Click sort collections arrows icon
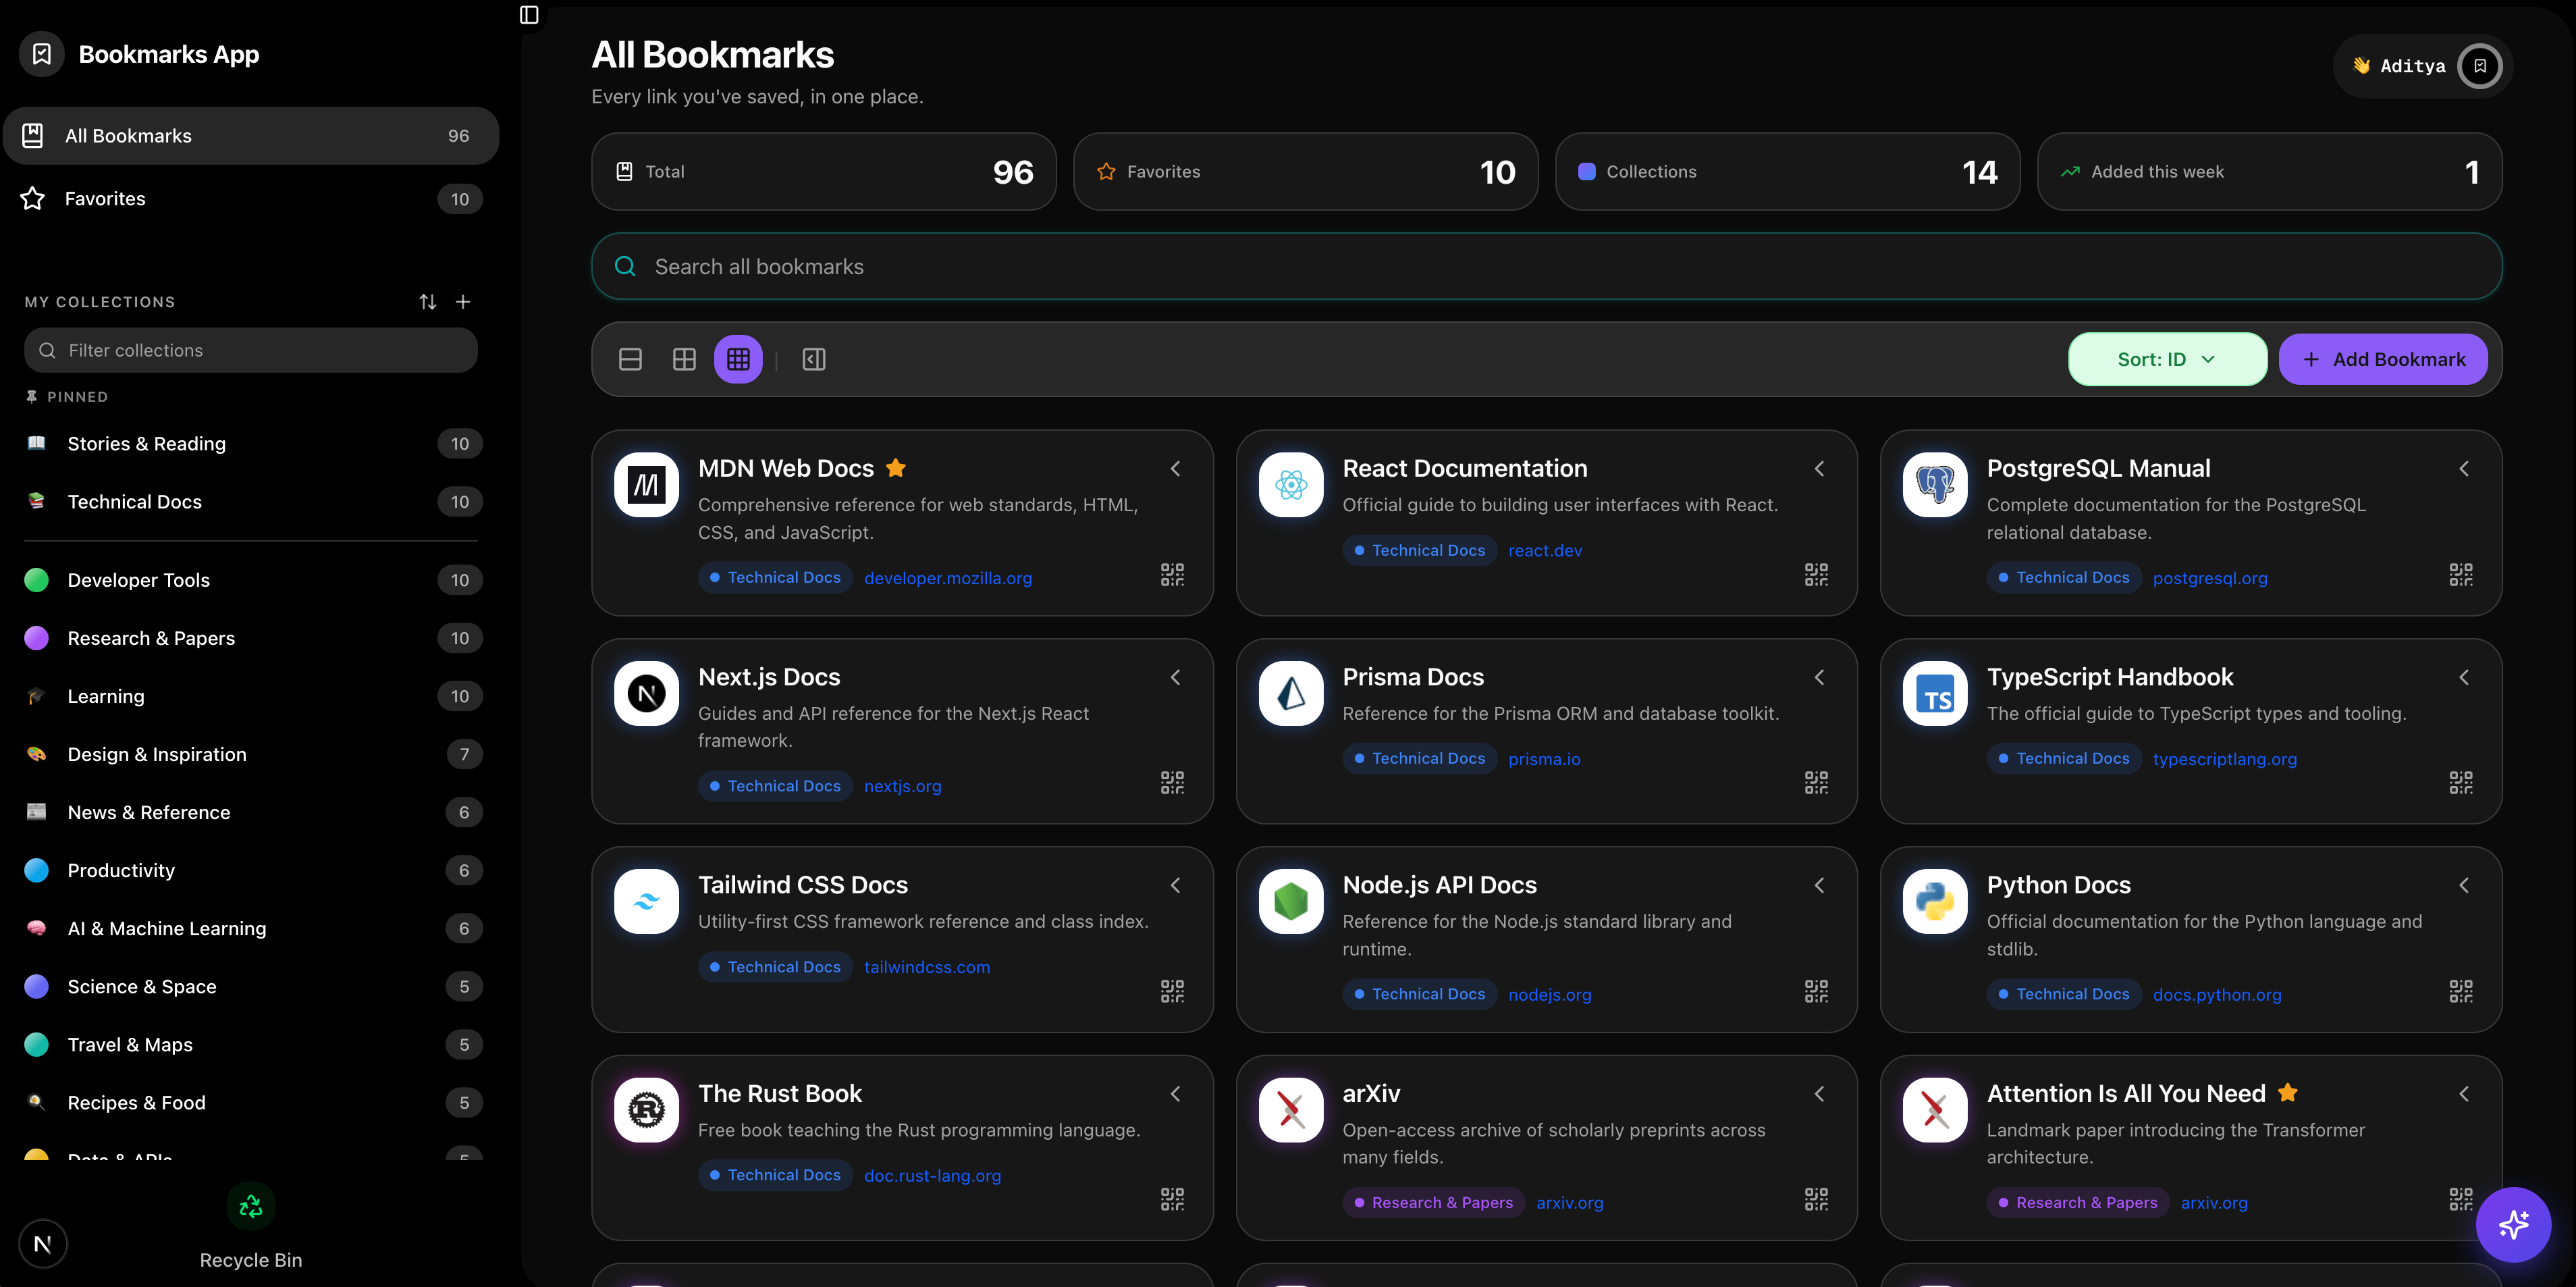2576x1287 pixels. click(428, 301)
